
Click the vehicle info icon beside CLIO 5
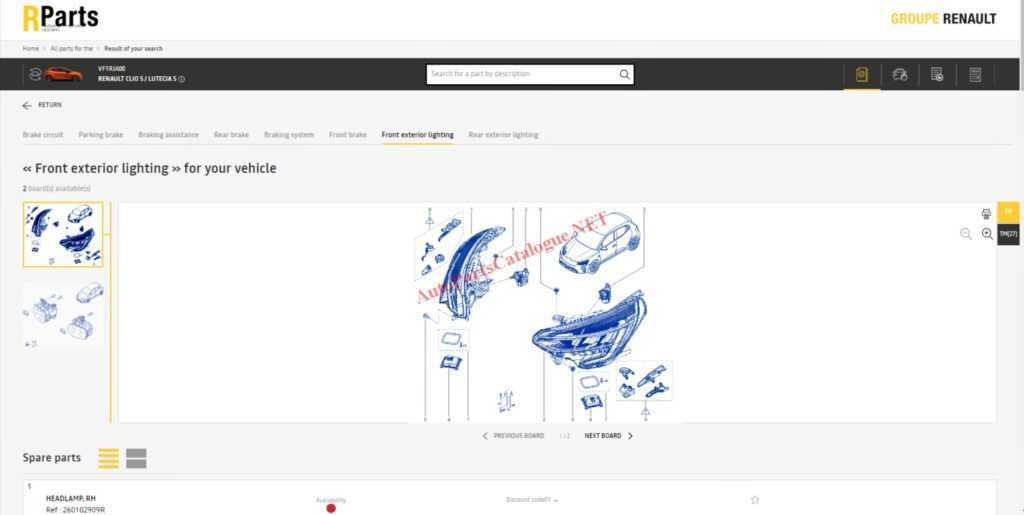click(x=182, y=79)
